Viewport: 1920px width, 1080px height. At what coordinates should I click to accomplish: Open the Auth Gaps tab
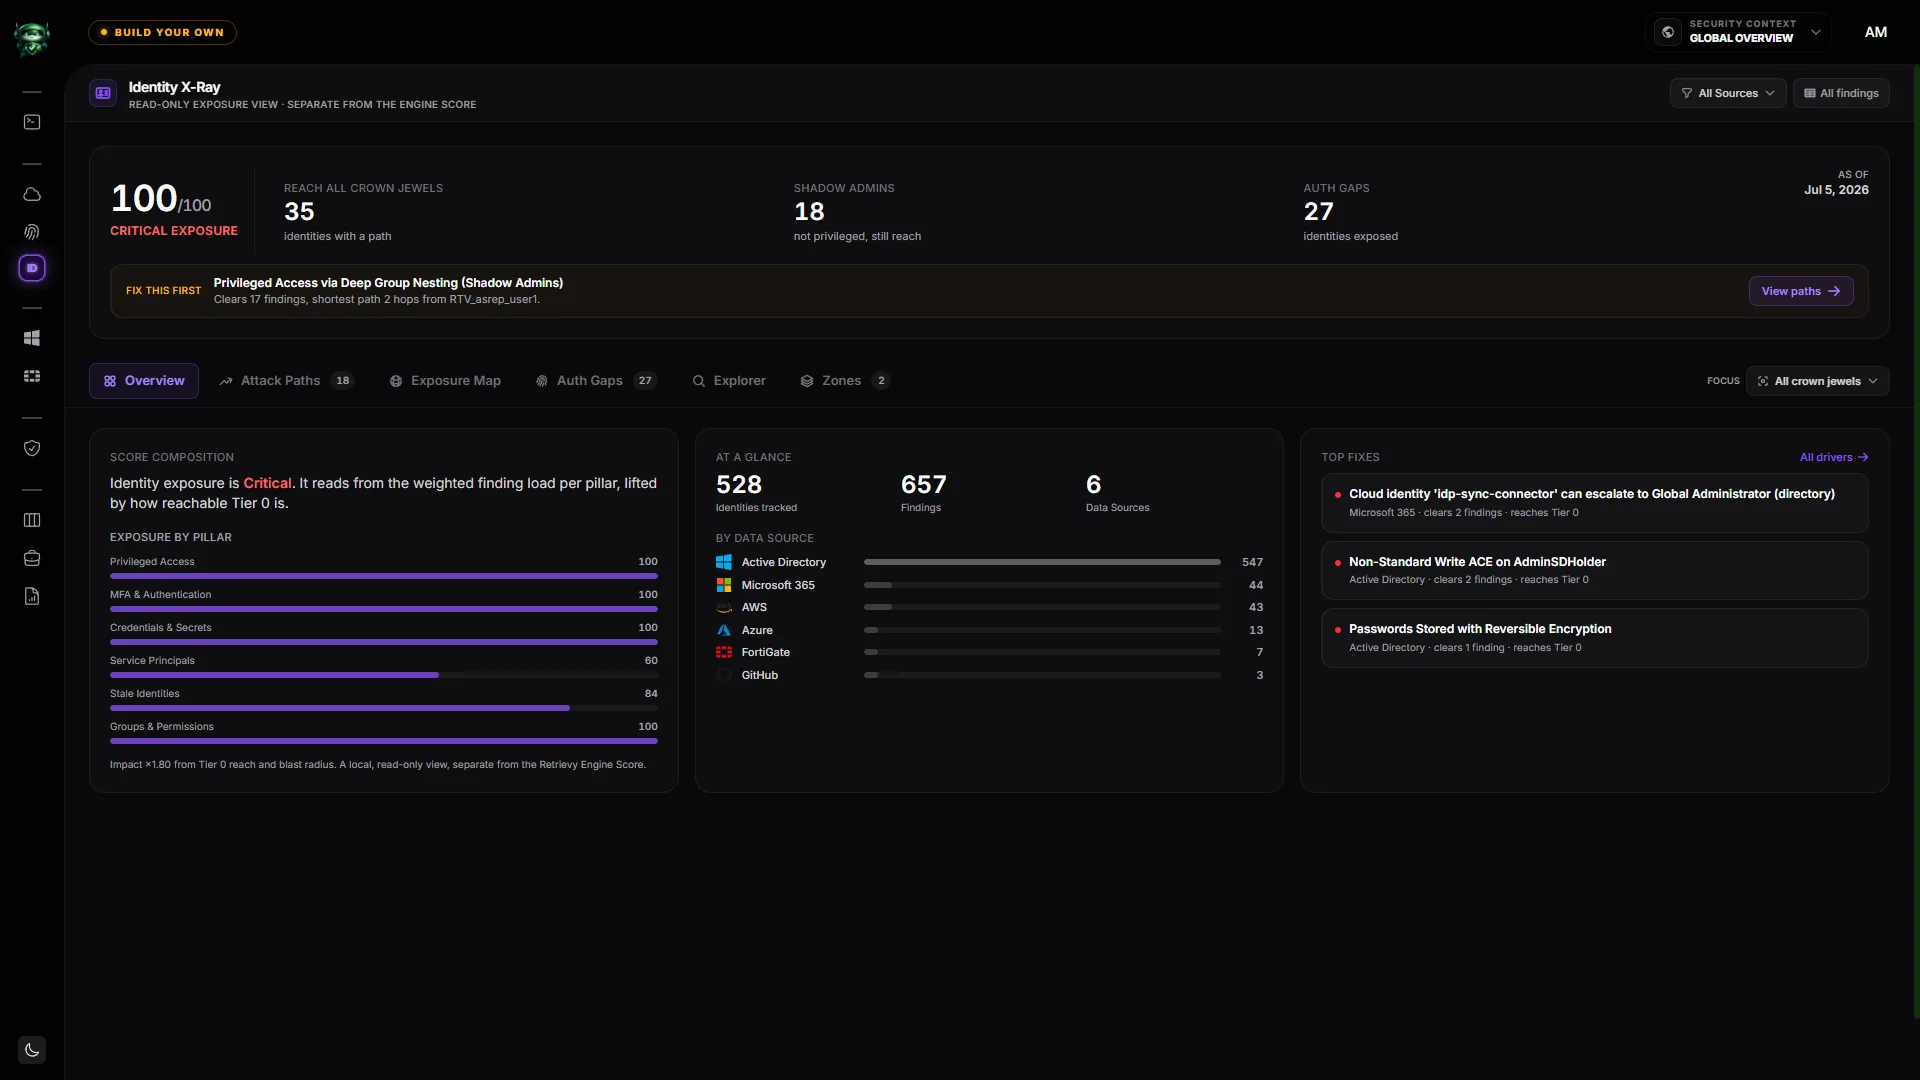[596, 381]
